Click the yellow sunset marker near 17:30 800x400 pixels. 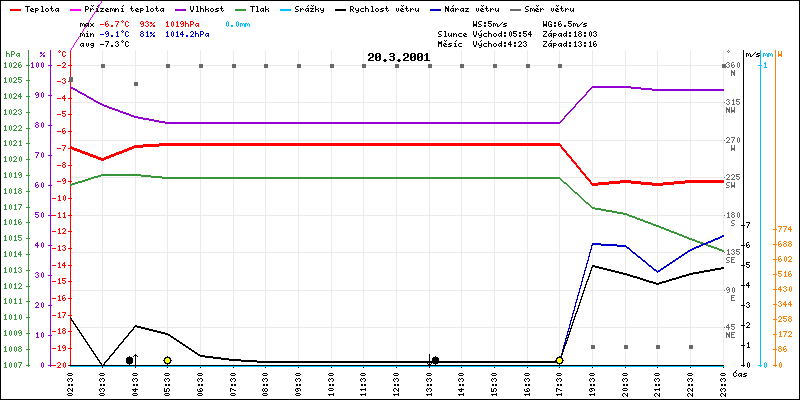[559, 360]
